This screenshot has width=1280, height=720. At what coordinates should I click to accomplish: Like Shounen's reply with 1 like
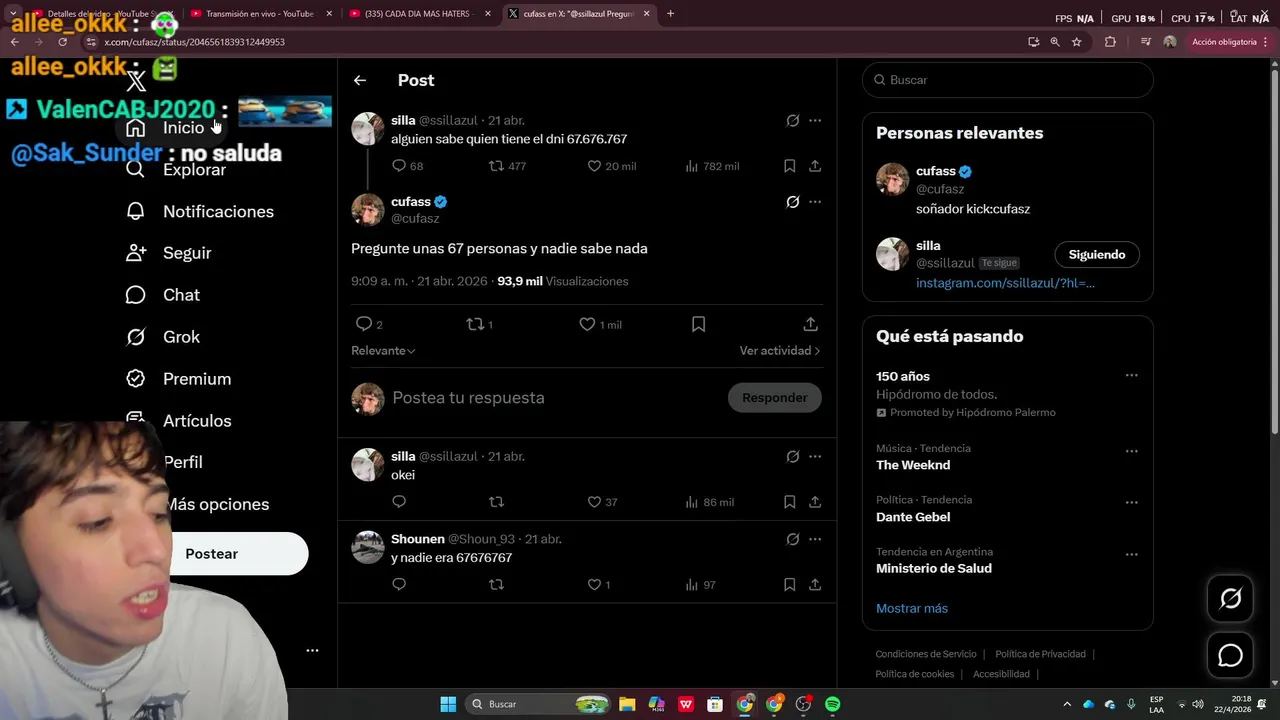click(x=593, y=585)
